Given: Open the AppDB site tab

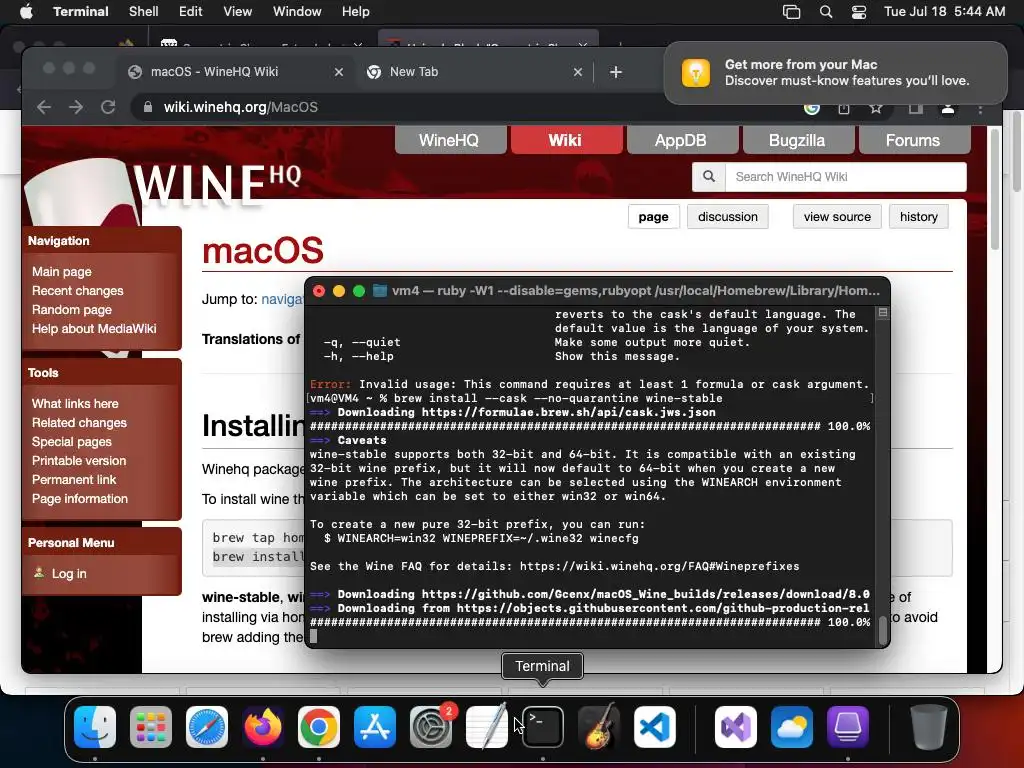Looking at the screenshot, I should pyautogui.click(x=681, y=140).
